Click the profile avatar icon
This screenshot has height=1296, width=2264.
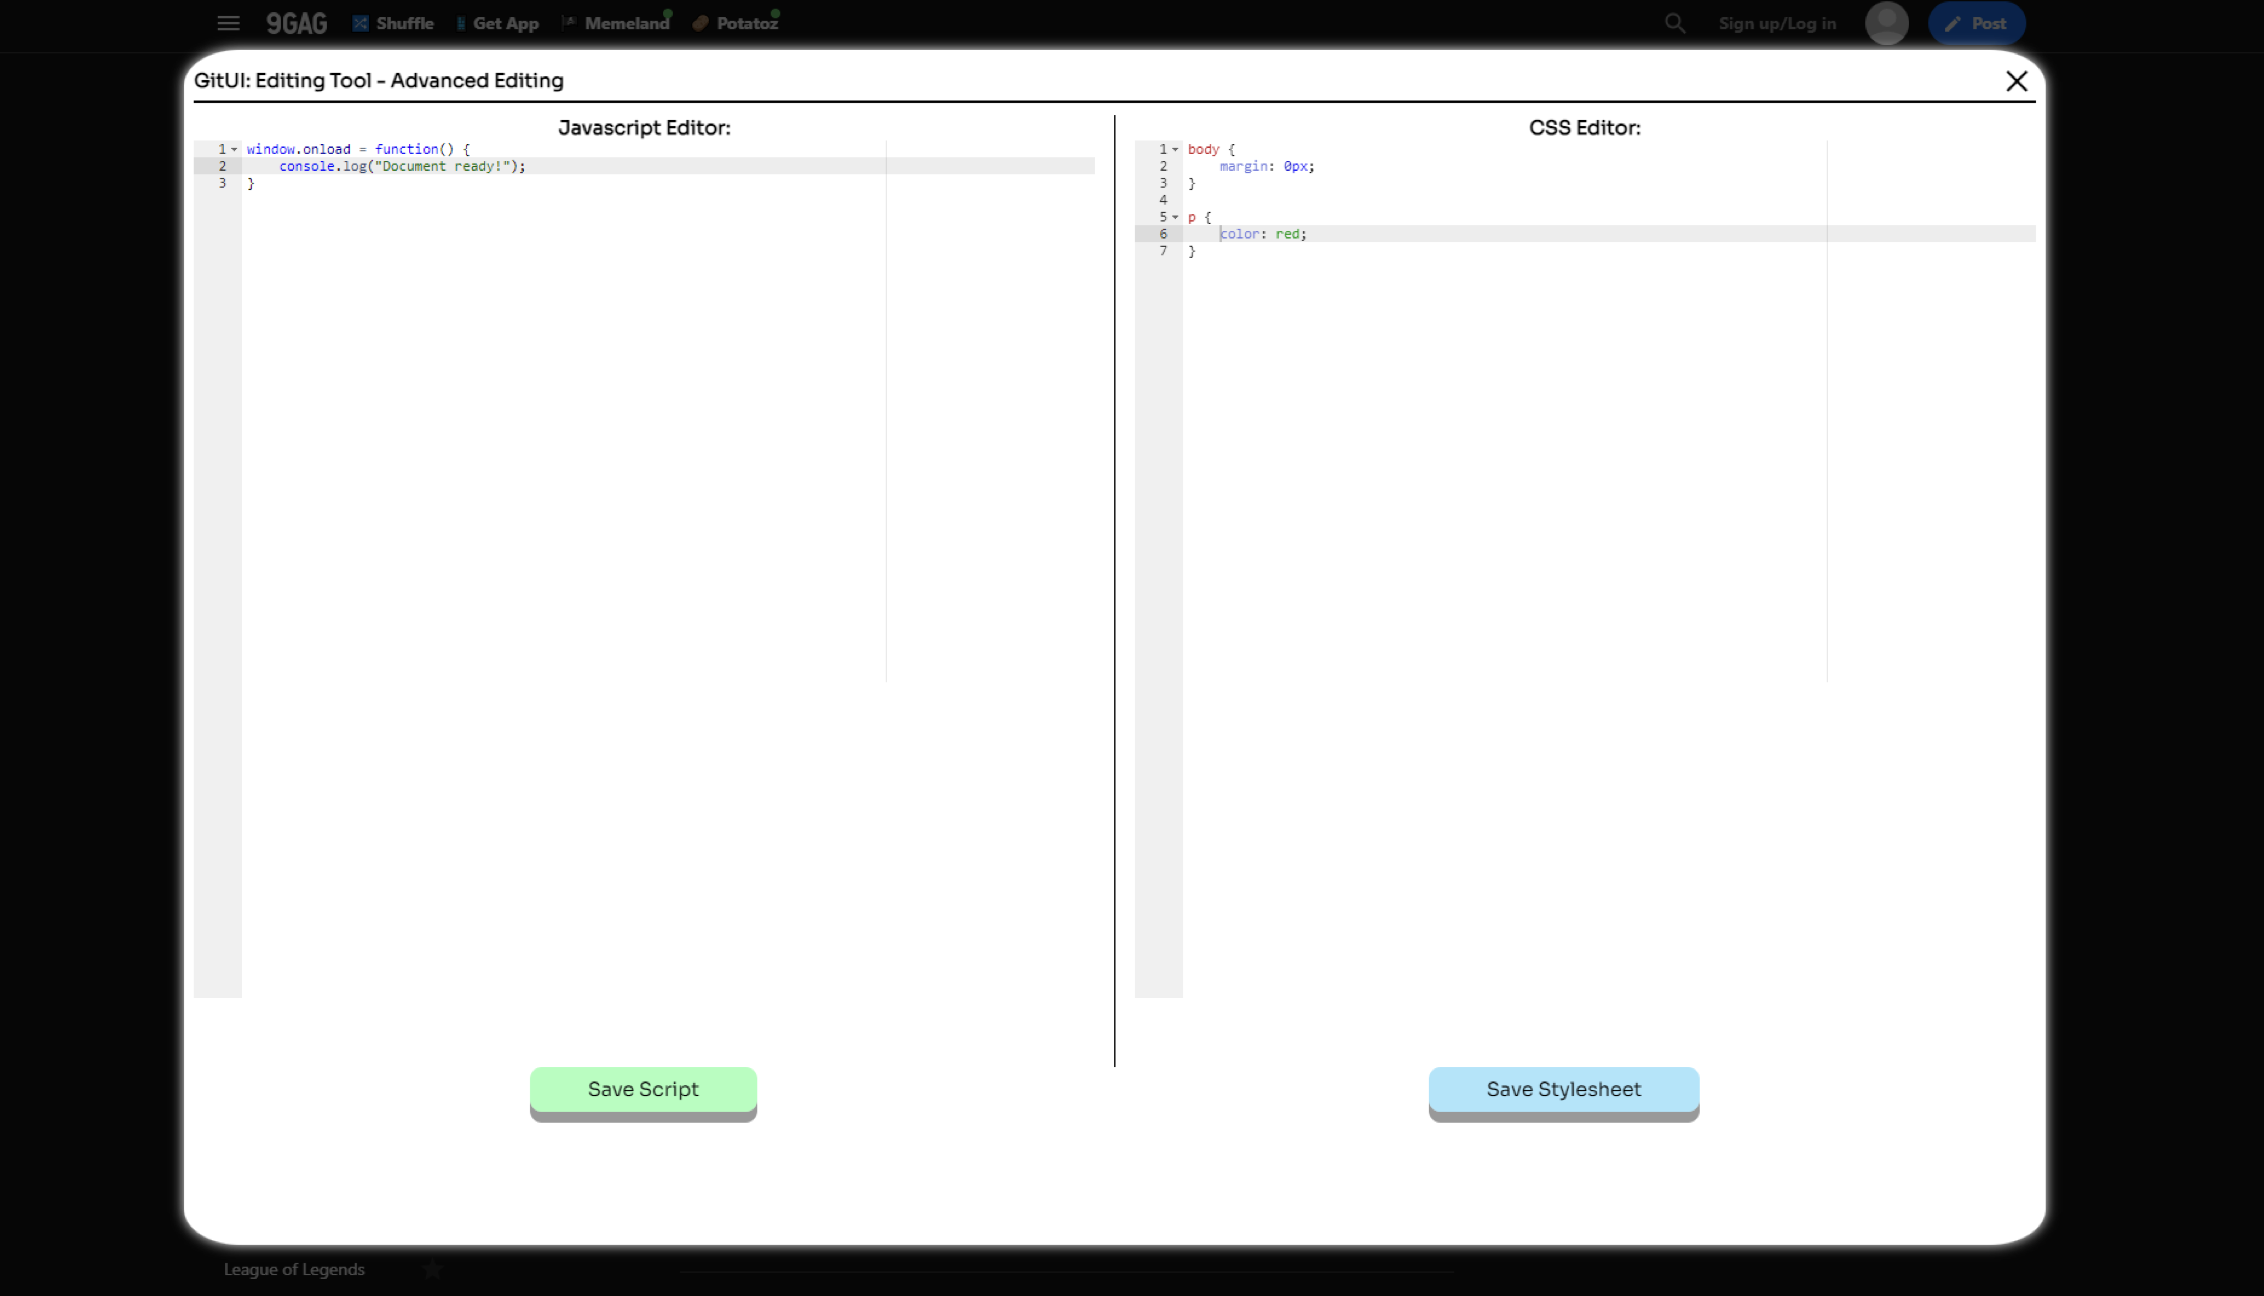1887,23
